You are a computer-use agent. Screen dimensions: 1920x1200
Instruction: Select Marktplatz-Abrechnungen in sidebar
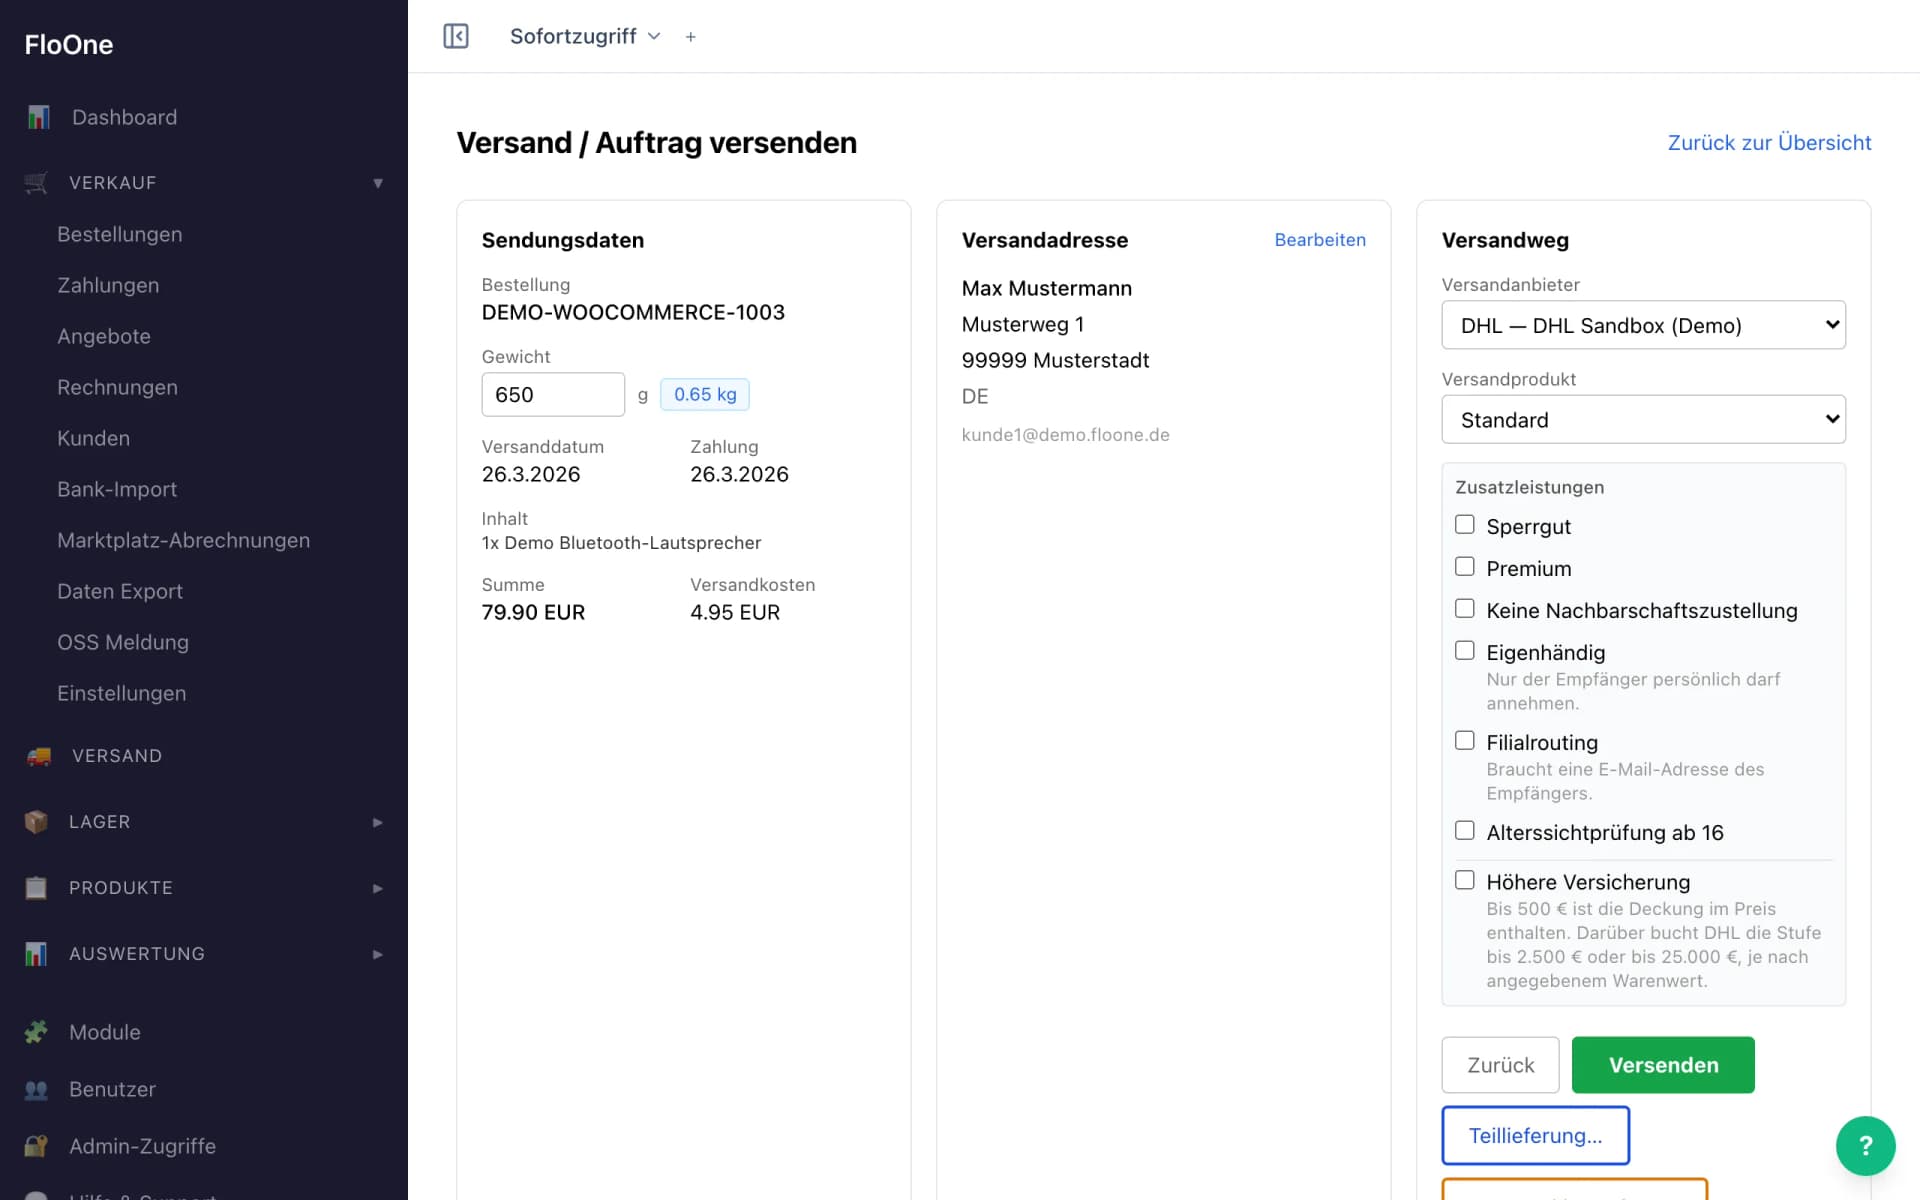[183, 540]
